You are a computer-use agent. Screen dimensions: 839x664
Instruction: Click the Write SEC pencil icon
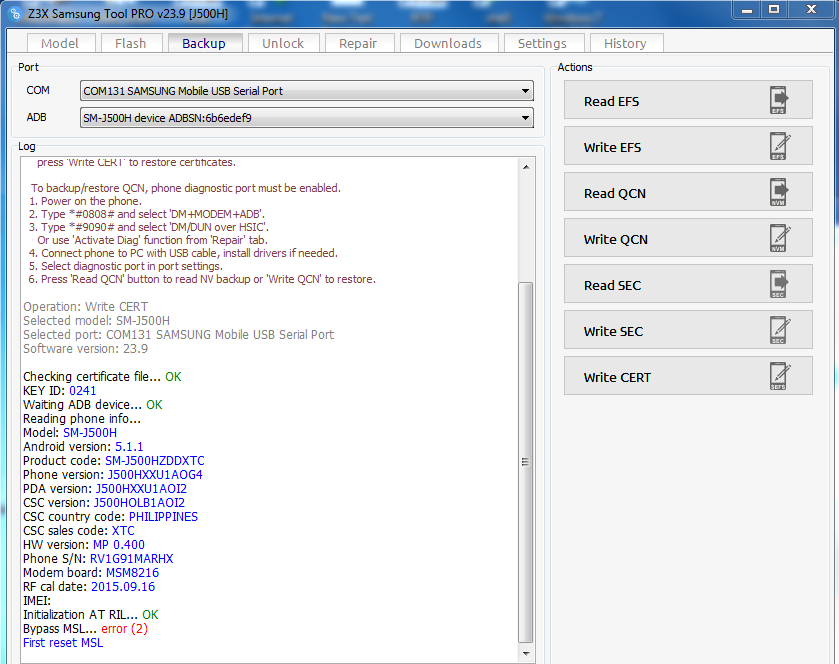click(x=780, y=330)
